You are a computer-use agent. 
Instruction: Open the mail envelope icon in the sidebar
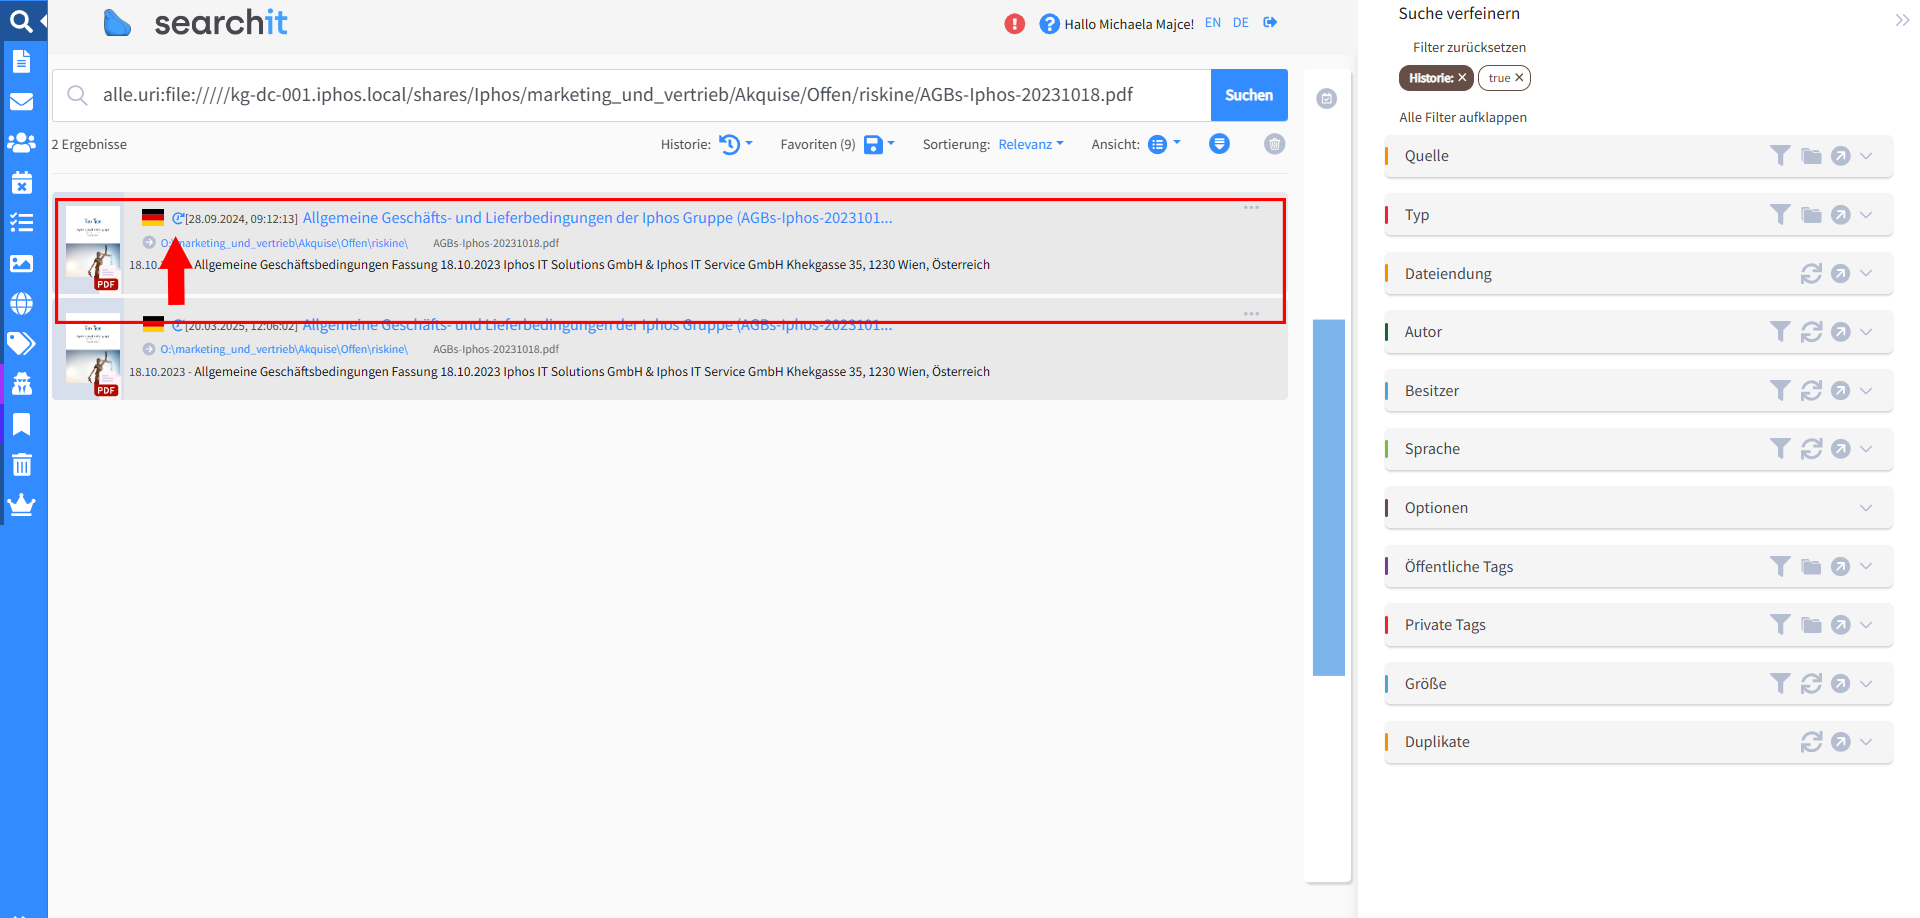[x=21, y=101]
